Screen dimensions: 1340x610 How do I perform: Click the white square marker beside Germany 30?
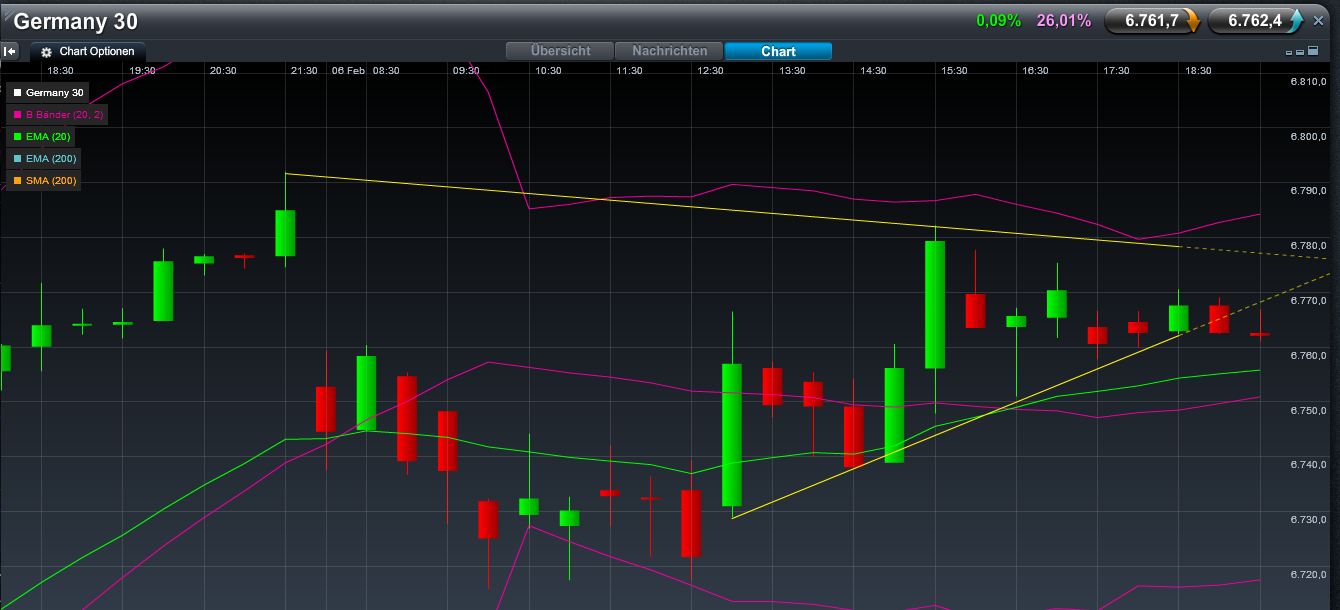(x=16, y=92)
